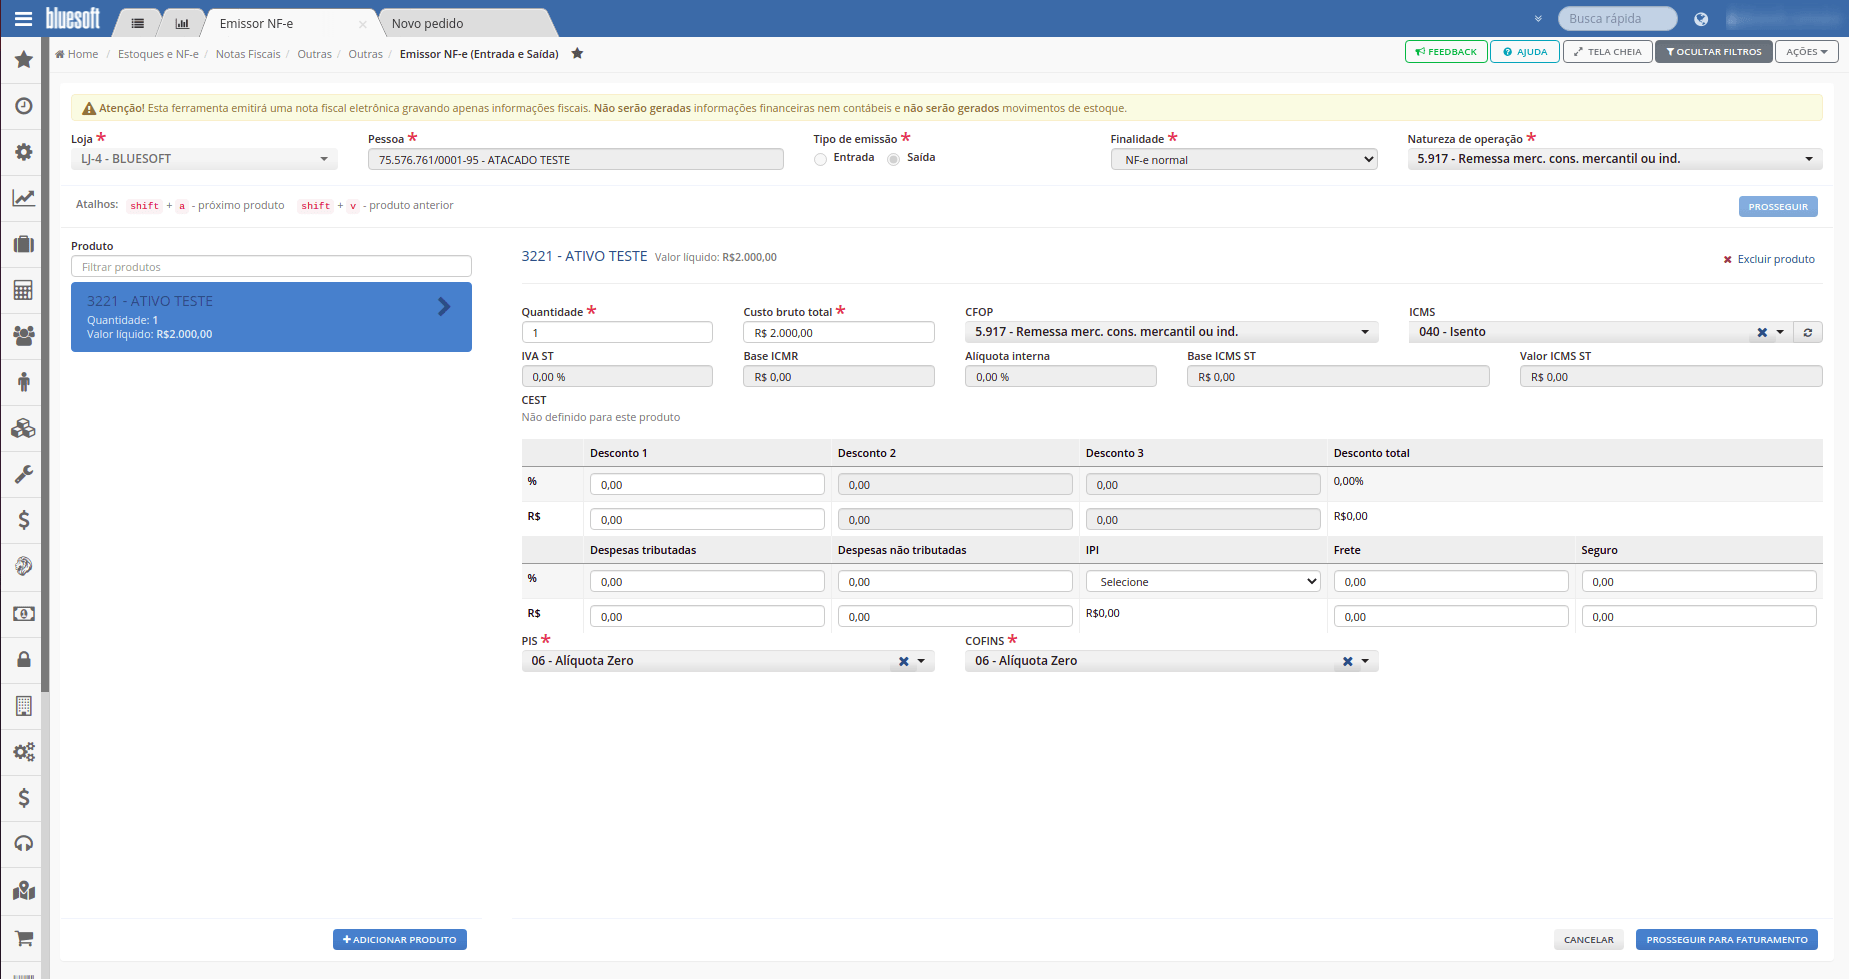Expand the IPI Selecione dropdown

1203,581
